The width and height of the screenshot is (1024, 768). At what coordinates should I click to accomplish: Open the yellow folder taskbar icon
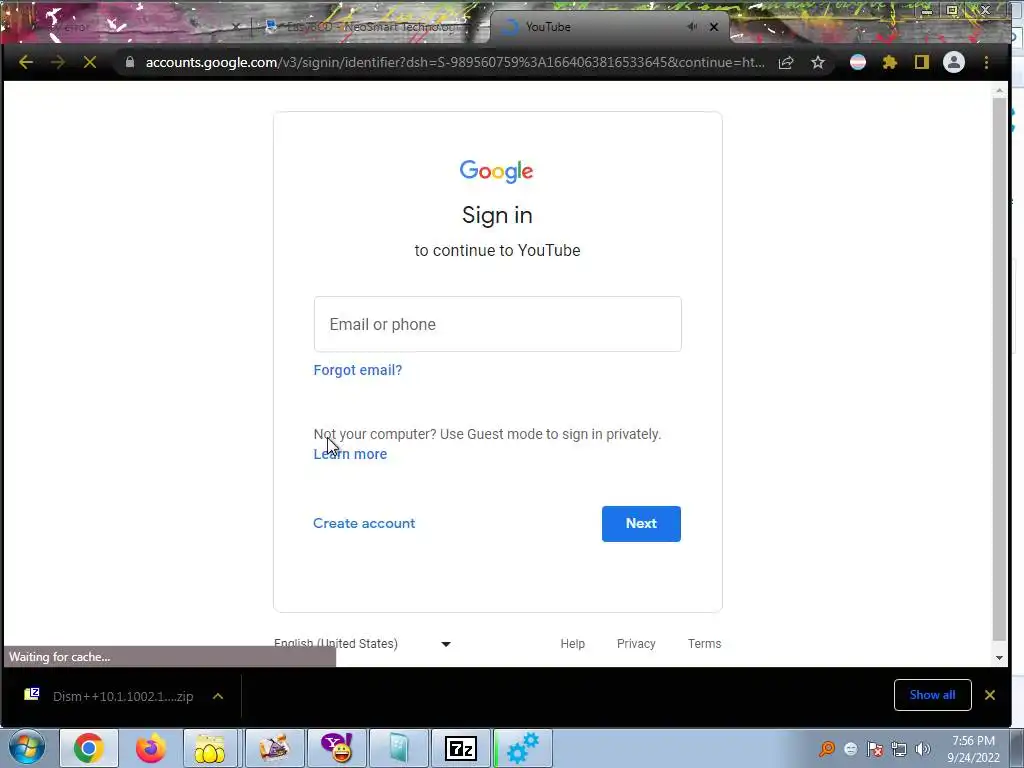(209, 748)
